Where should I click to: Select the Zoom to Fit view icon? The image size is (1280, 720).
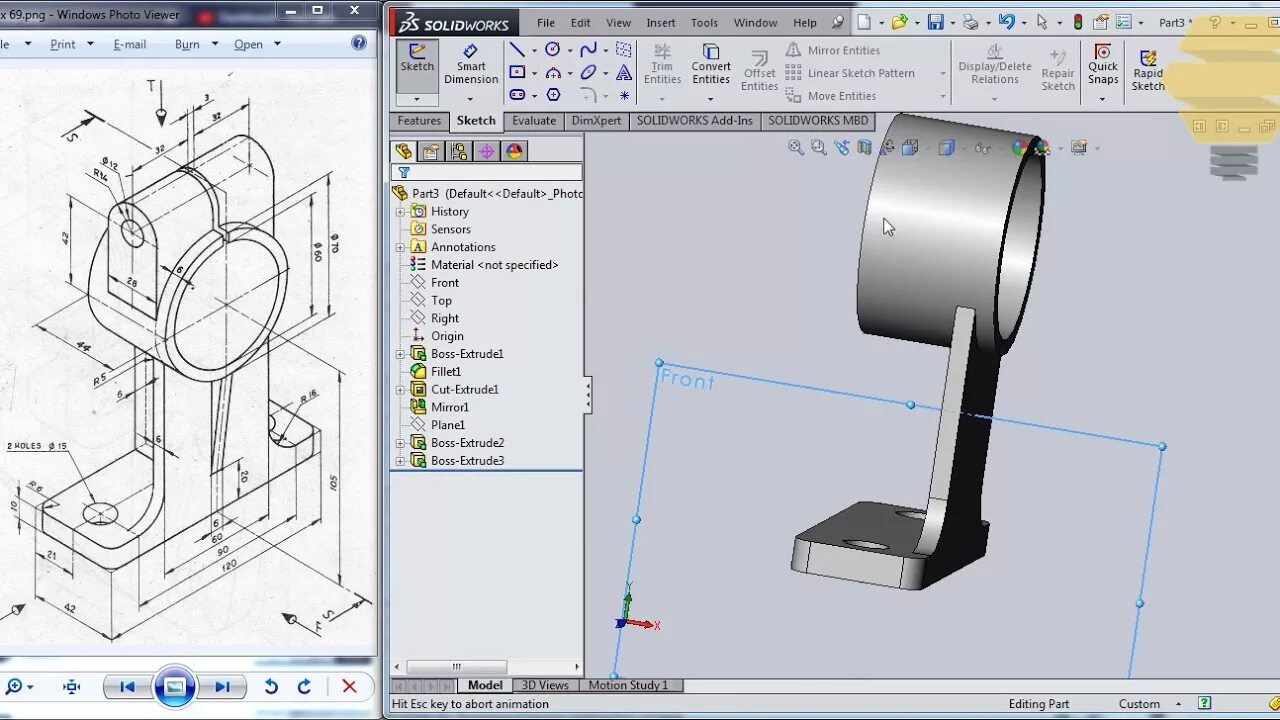795,147
